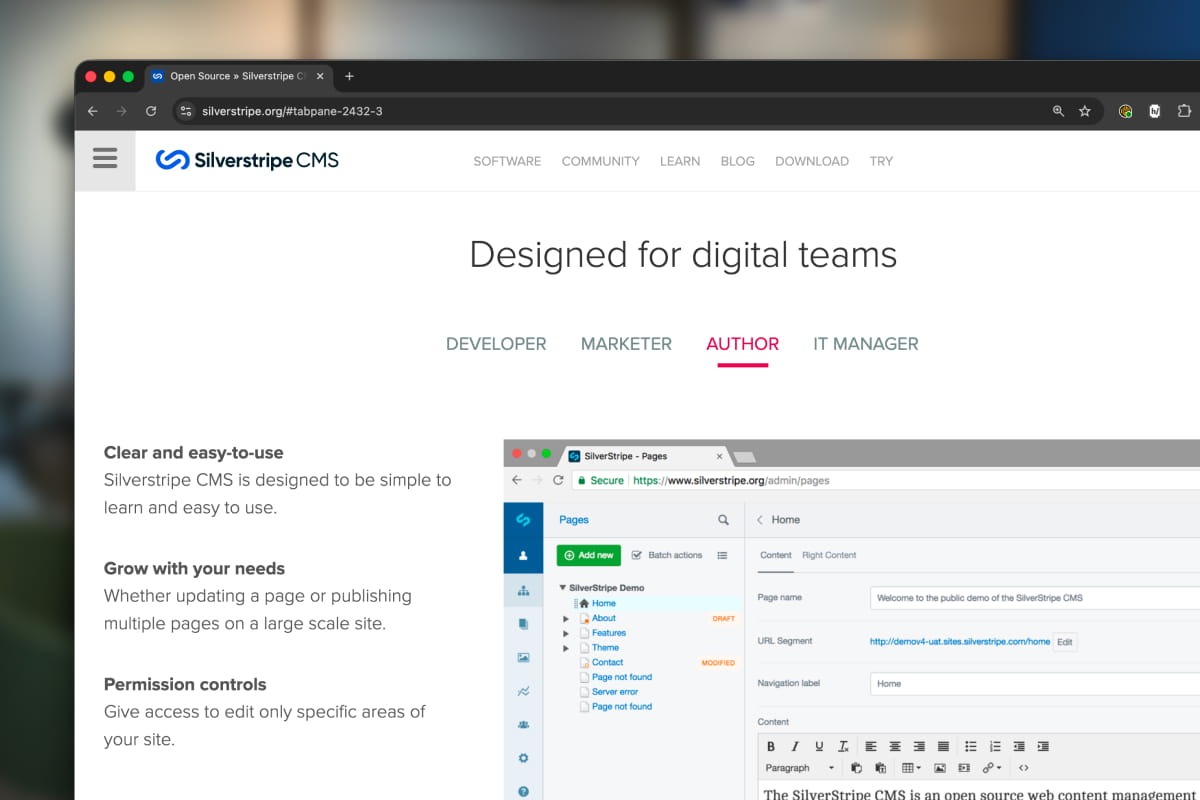Open the hamburger menu beside the Silverstripe logo
The width and height of the screenshot is (1200, 800).
(105, 159)
